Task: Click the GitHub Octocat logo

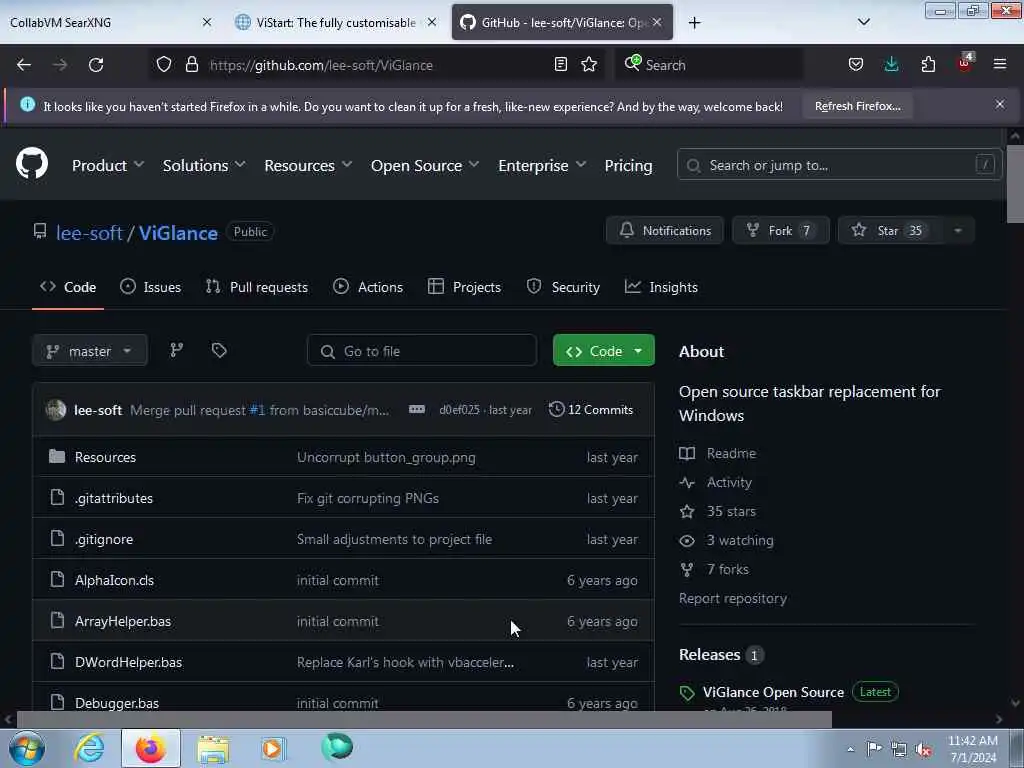Action: point(32,163)
